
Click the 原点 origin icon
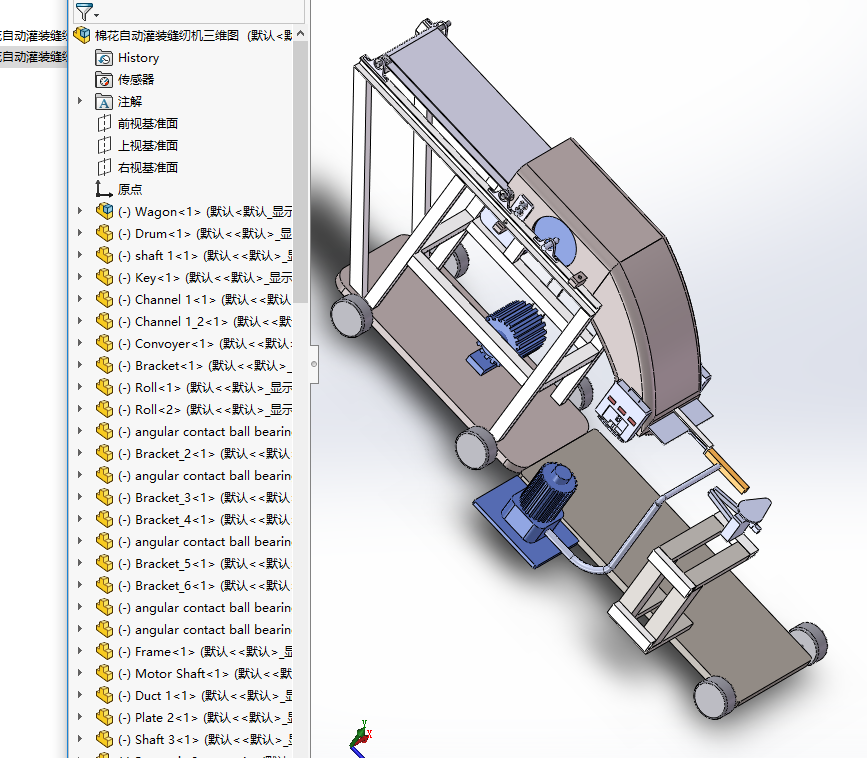[103, 188]
